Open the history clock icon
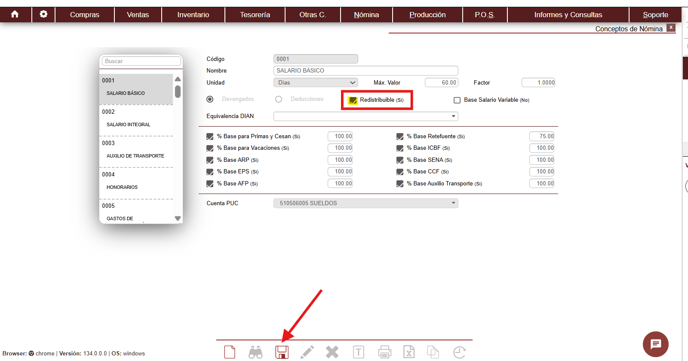 (459, 352)
